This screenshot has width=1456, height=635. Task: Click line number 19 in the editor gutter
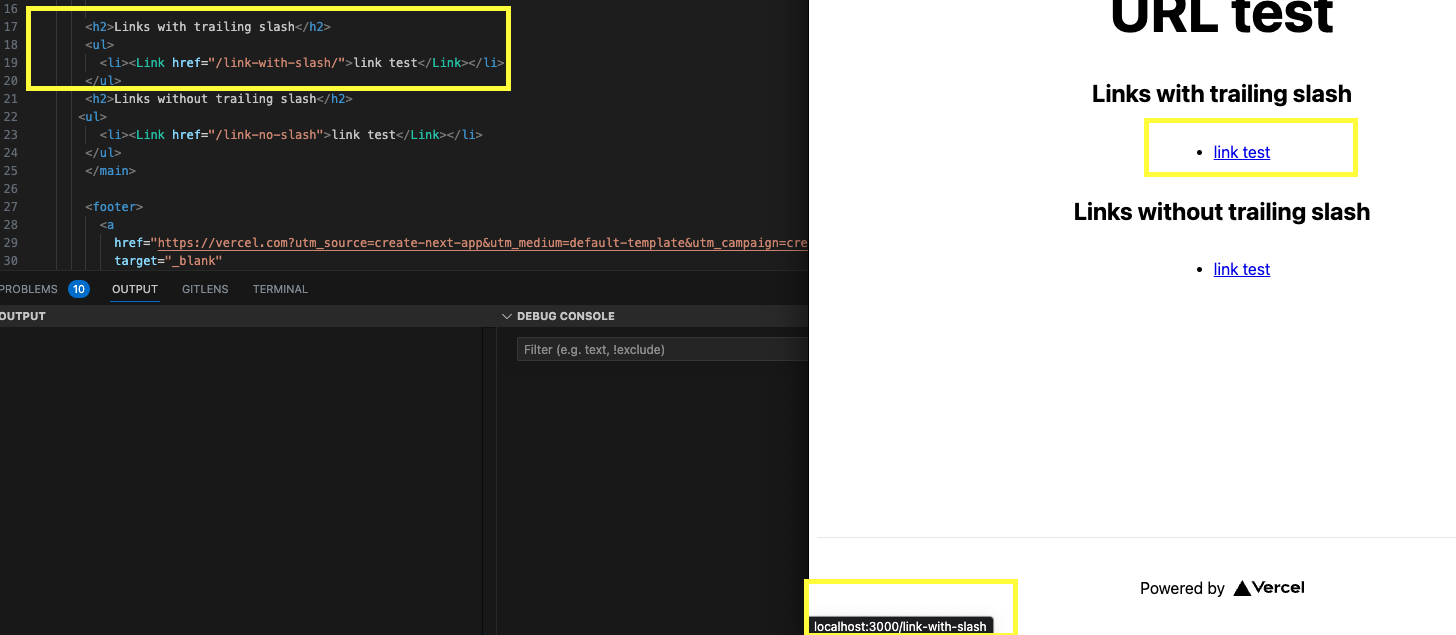(x=11, y=62)
